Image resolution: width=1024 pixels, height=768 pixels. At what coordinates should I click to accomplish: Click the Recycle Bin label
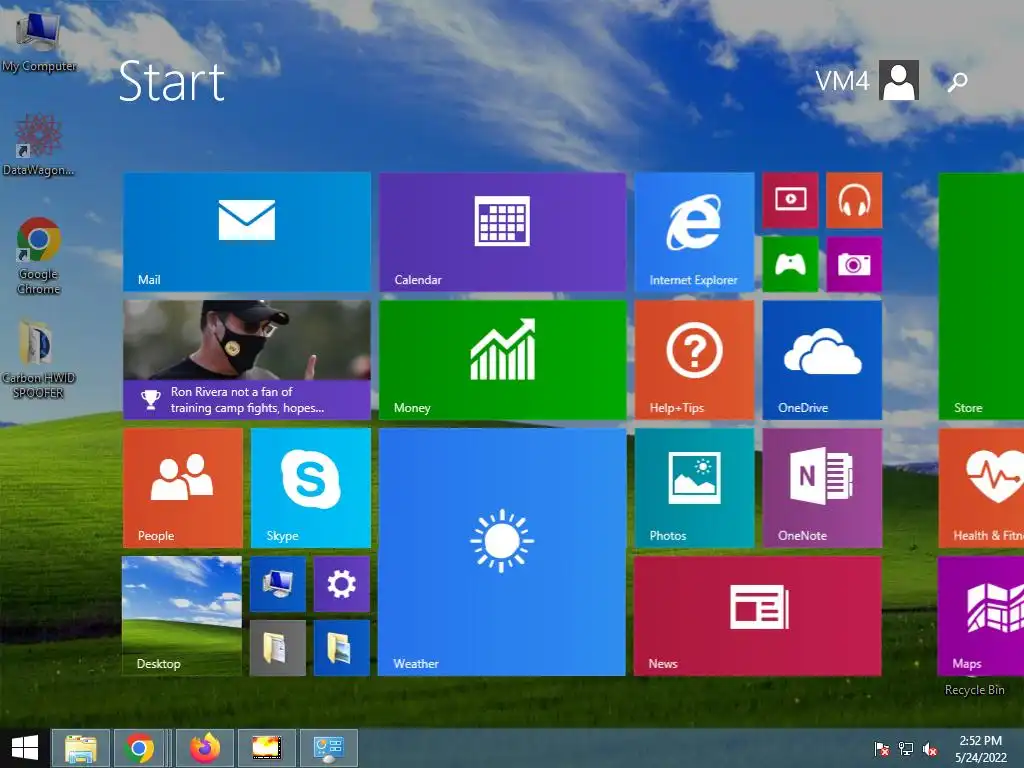[x=974, y=690]
